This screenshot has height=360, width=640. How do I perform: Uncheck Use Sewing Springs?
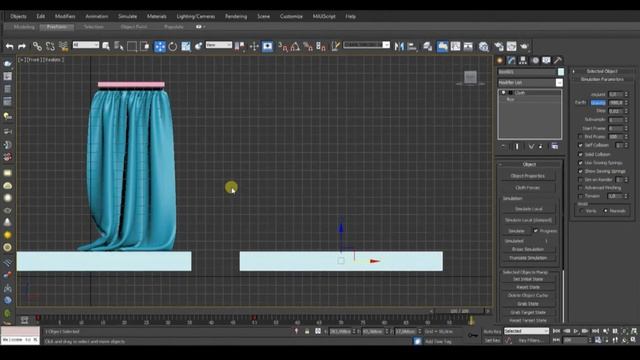tap(580, 163)
